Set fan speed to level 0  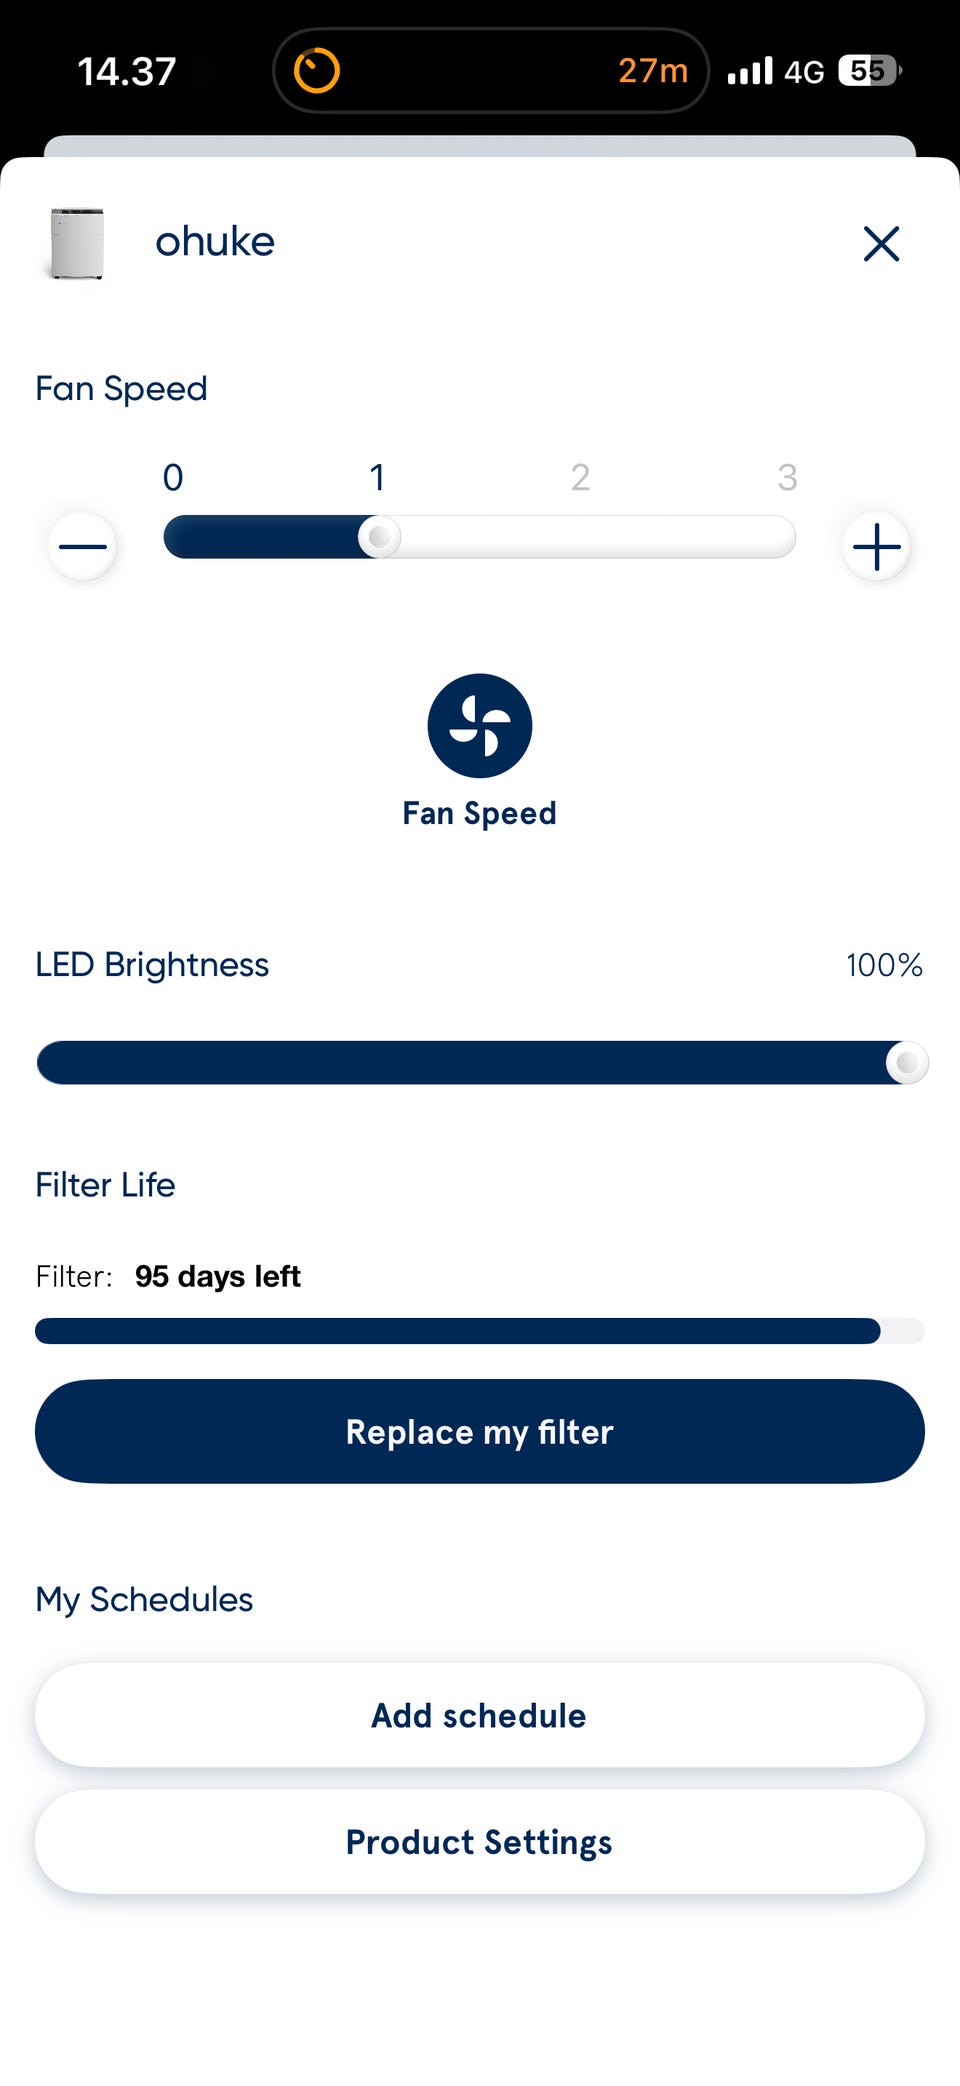pos(173,537)
